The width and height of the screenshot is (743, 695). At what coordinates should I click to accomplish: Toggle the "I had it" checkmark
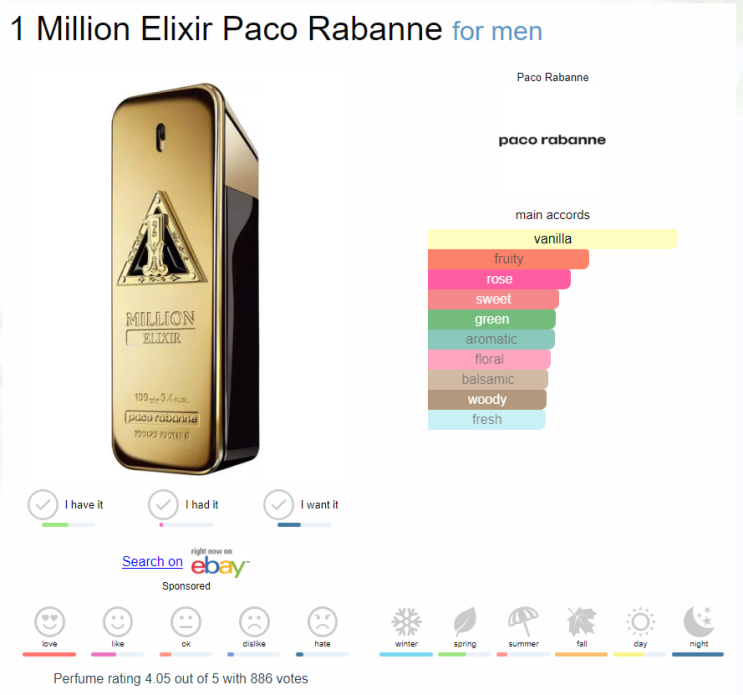coord(164,505)
